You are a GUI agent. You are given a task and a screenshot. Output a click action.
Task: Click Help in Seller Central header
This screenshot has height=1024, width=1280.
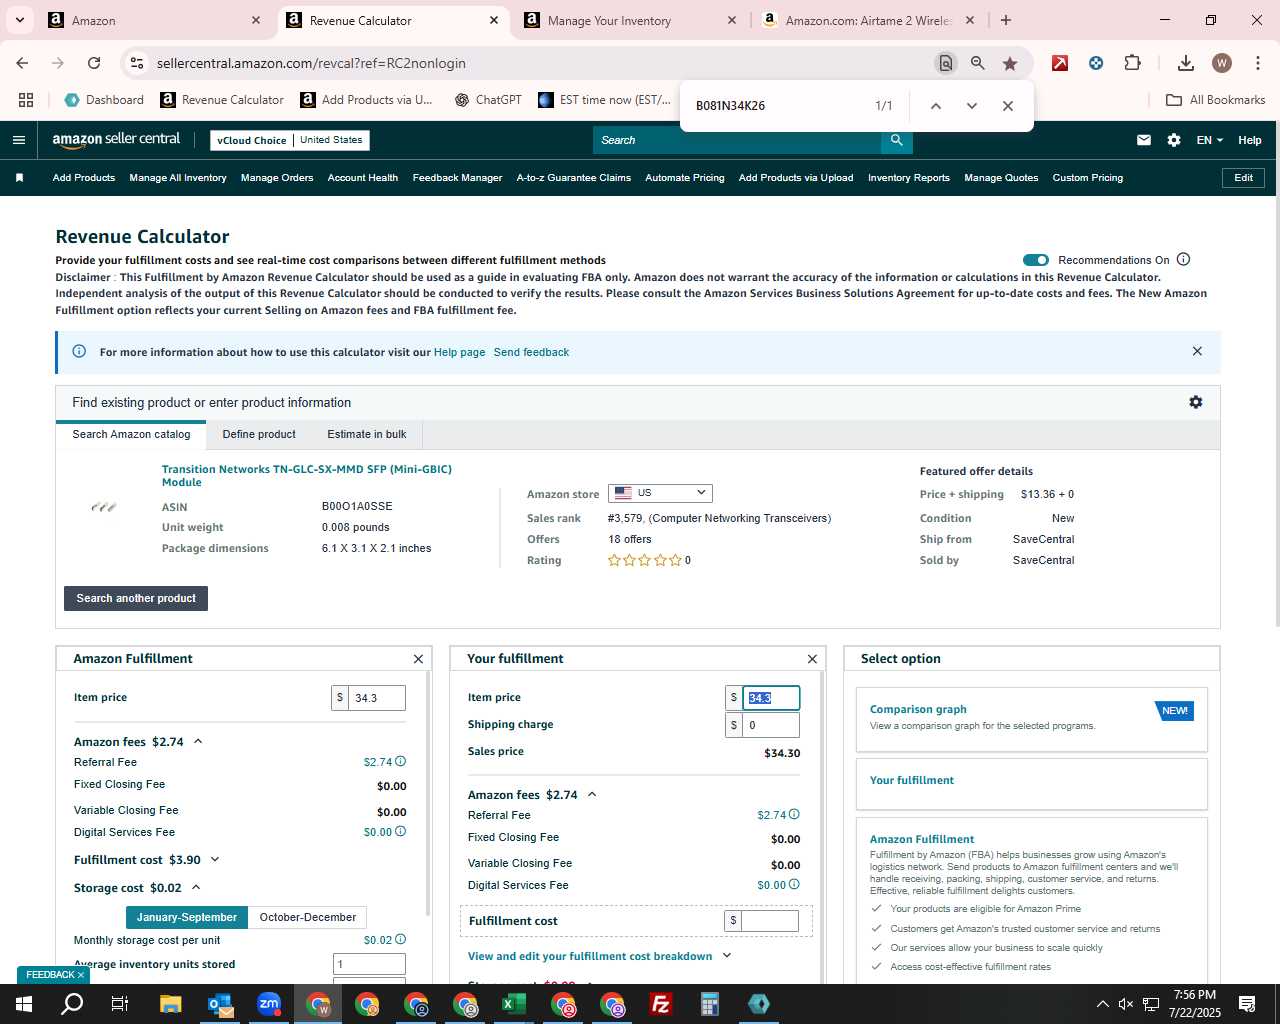point(1250,140)
